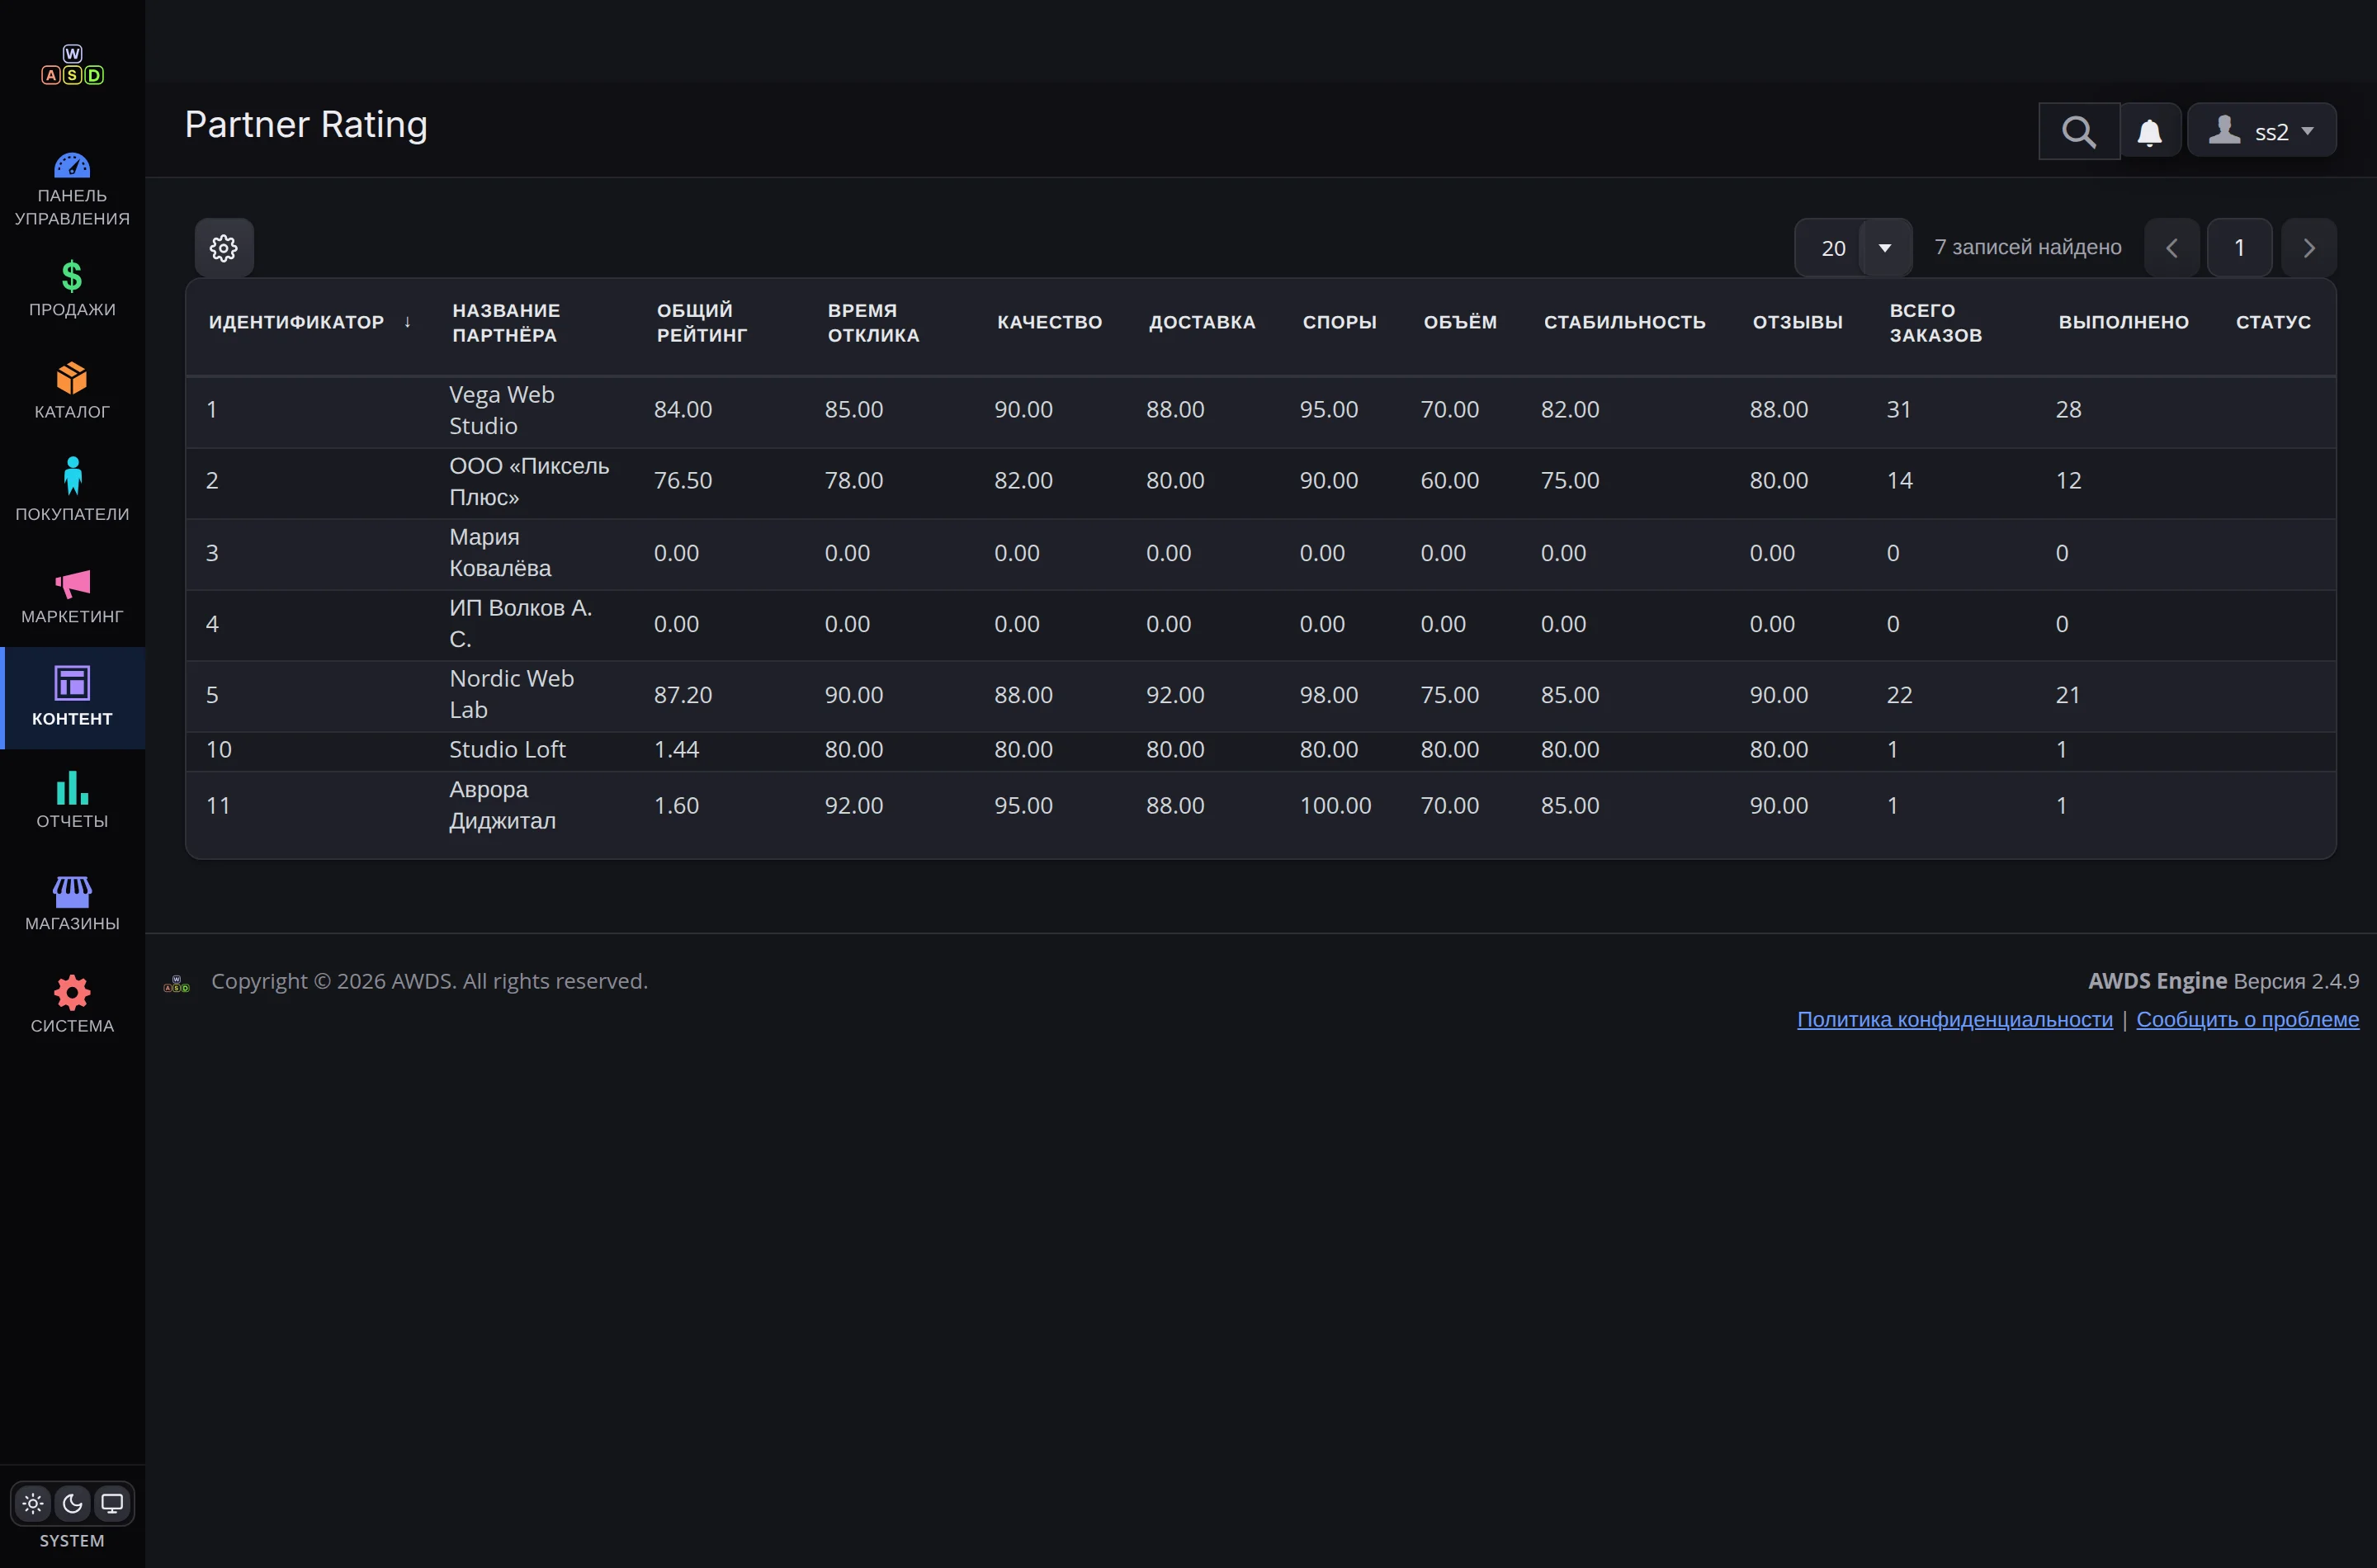The width and height of the screenshot is (2377, 1568).
Task: Select the ООО «Пиксель Плюс» partner name
Action: tap(529, 481)
